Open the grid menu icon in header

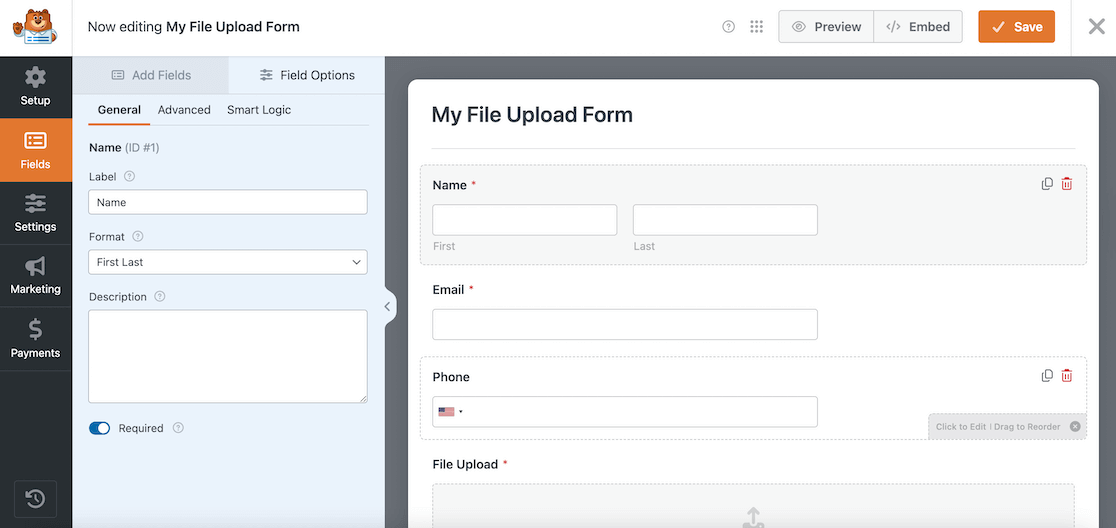point(757,27)
